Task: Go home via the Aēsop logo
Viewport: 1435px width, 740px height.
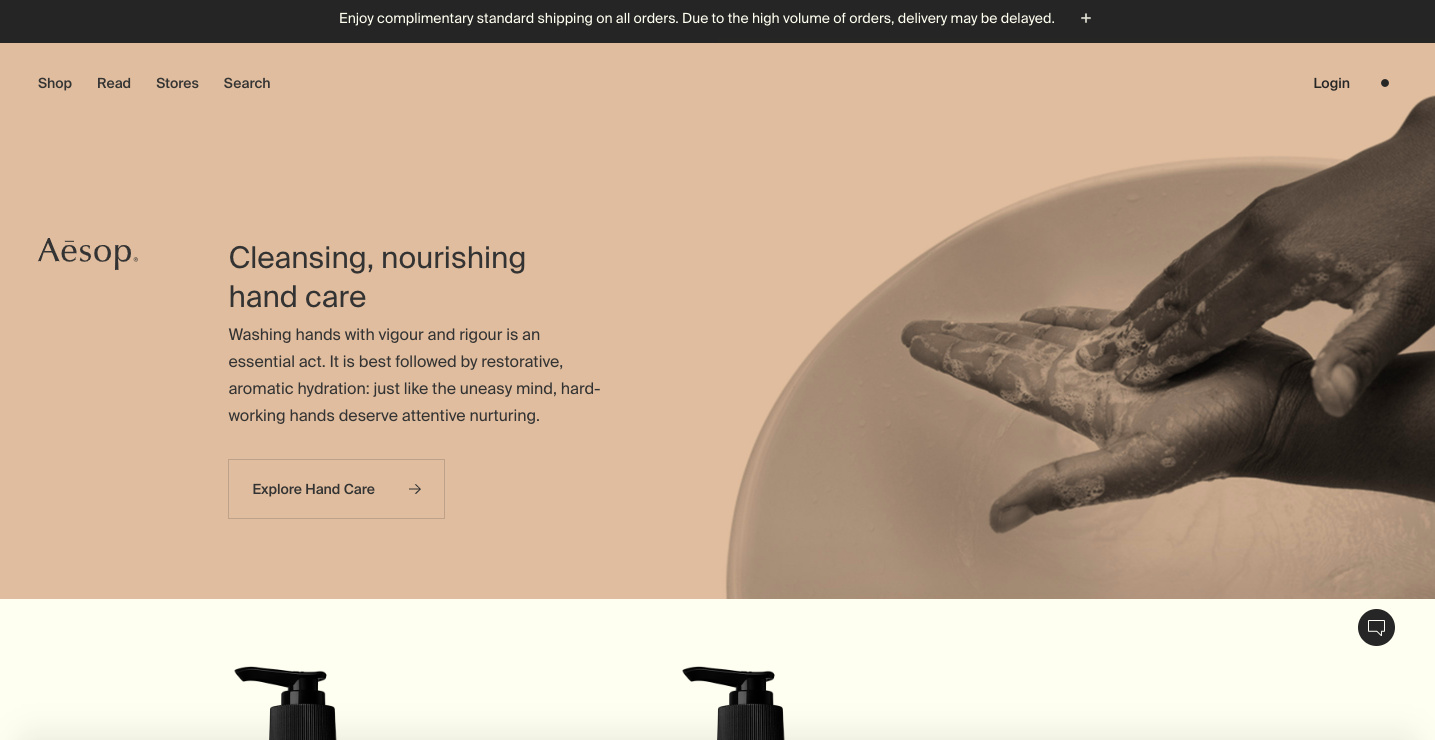Action: pyautogui.click(x=88, y=252)
